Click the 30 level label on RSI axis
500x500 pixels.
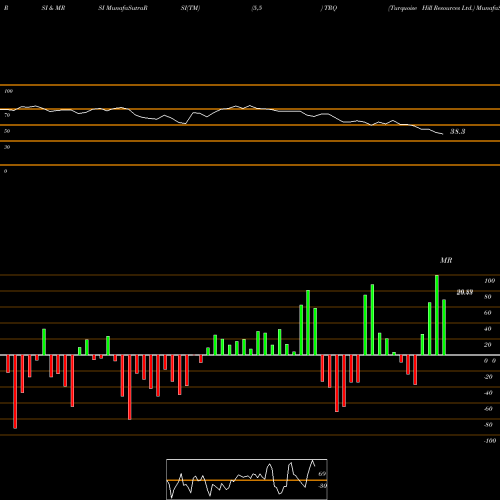7,147
